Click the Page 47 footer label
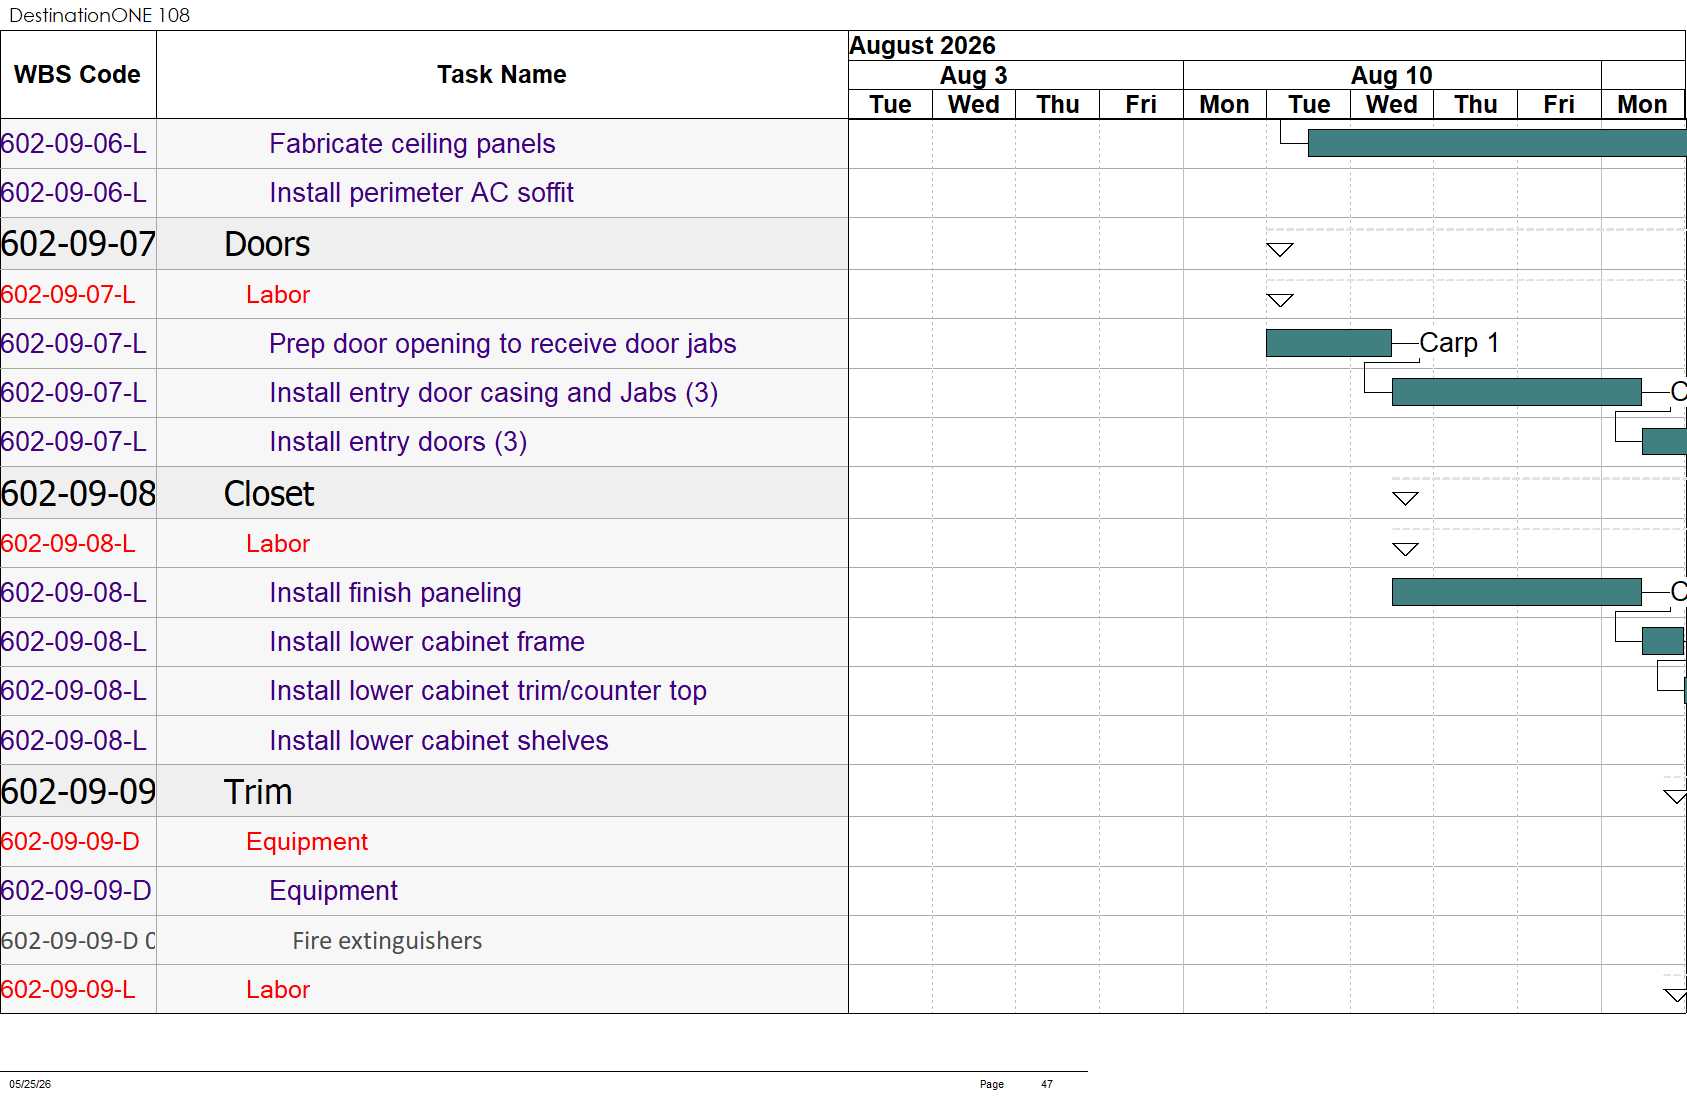Screen dimensions: 1687x1097 [x=1016, y=1084]
